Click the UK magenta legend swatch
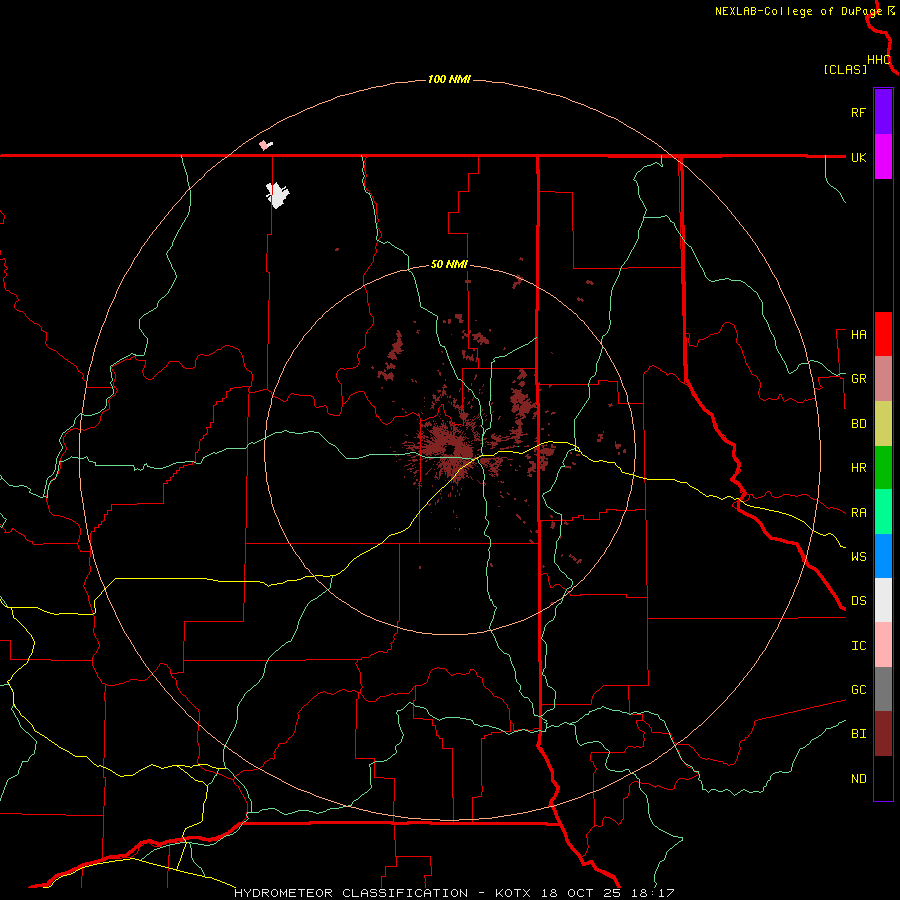 coord(883,157)
